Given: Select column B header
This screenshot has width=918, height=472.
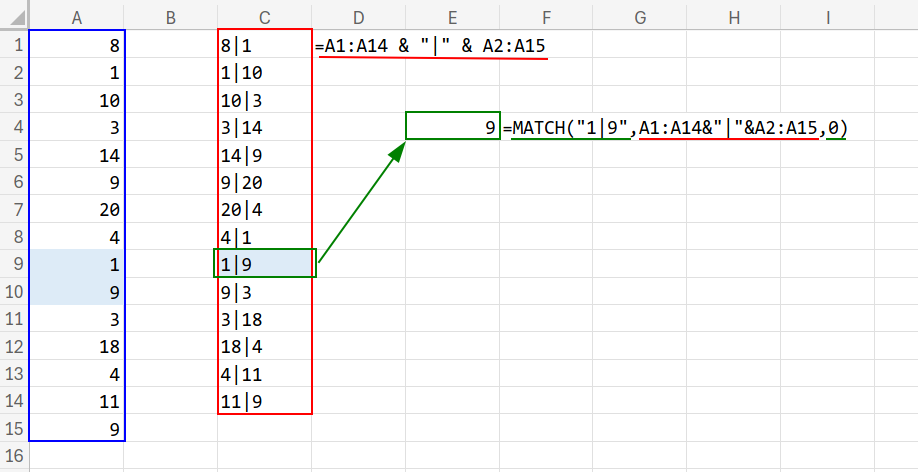Looking at the screenshot, I should tap(171, 15).
